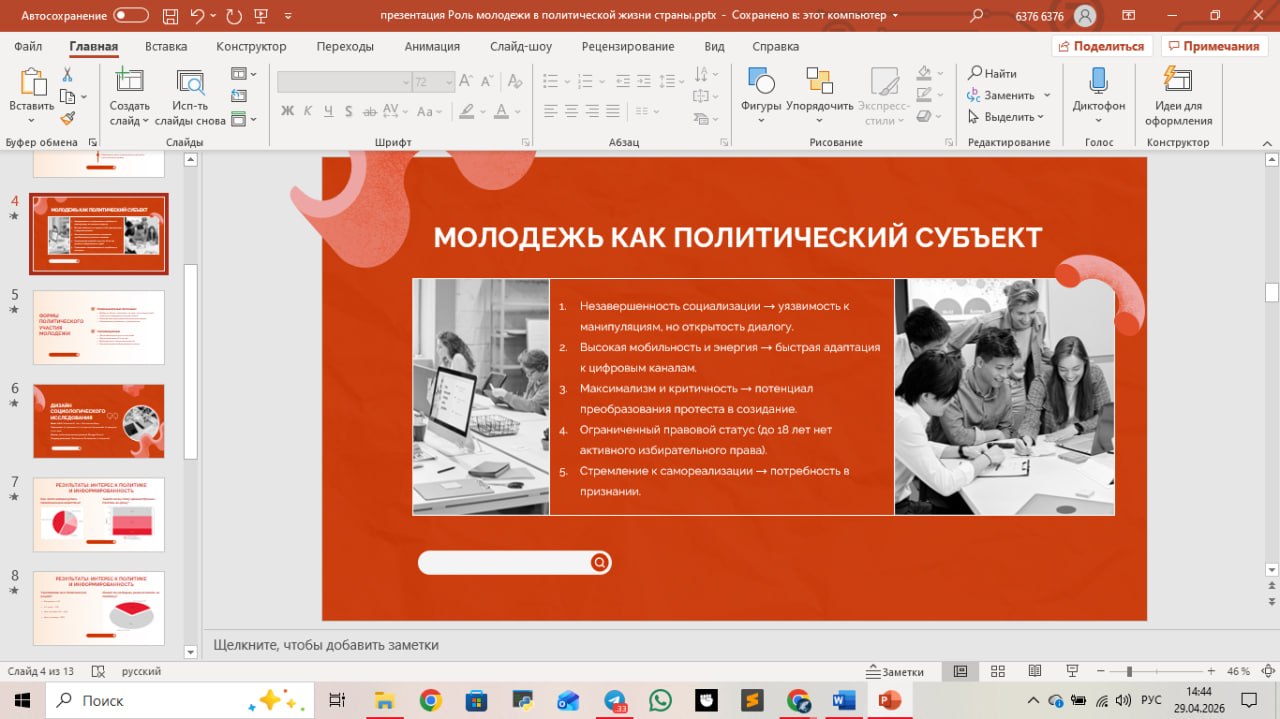
Task: Toggle italic К formatting
Action: click(310, 111)
